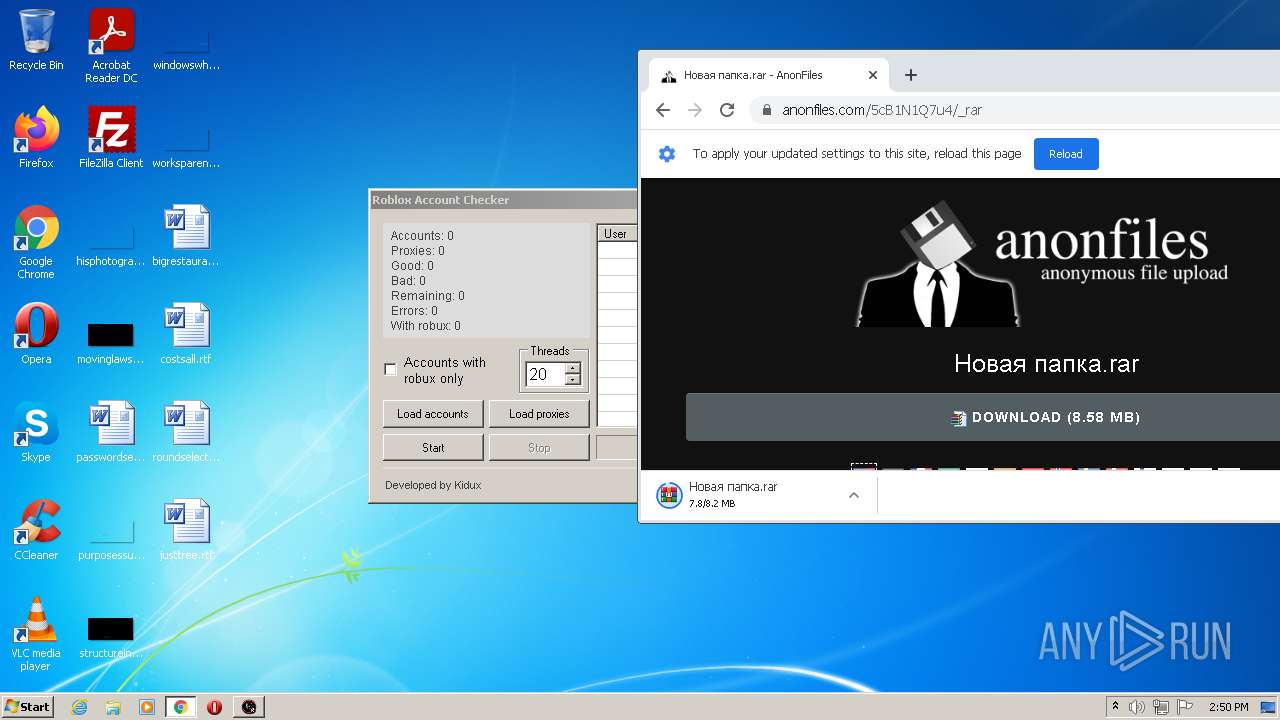Select the bigrestaura... Word document icon
The width and height of the screenshot is (1280, 720).
pos(186,236)
